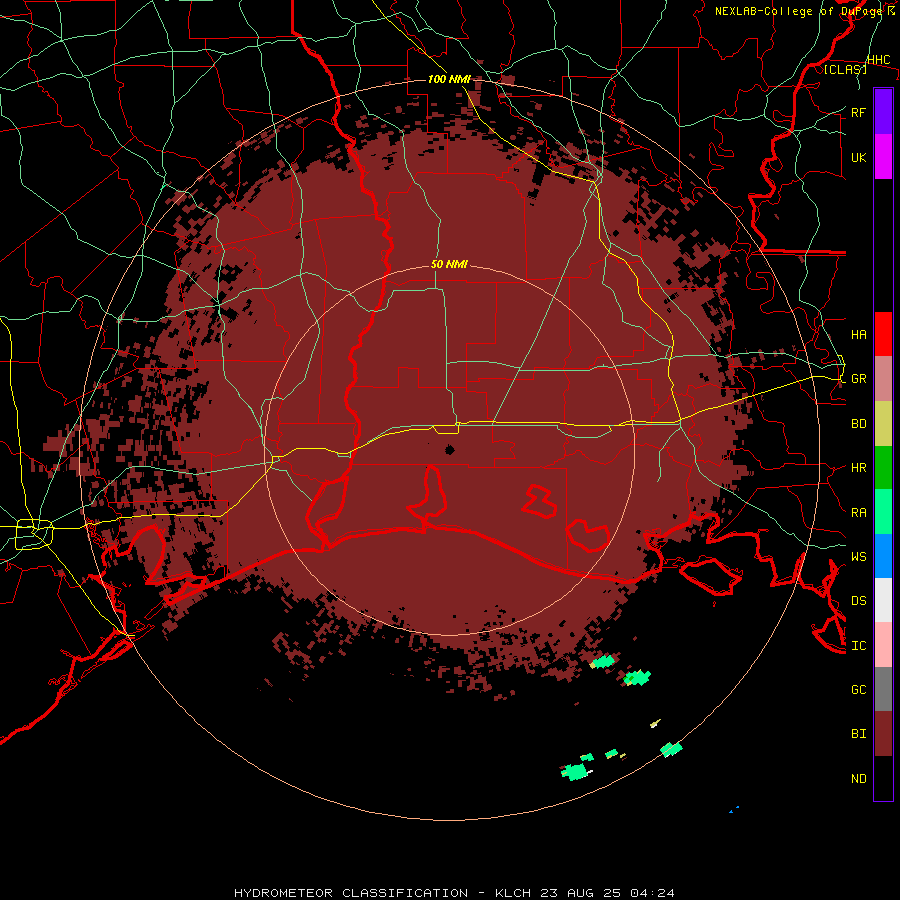The height and width of the screenshot is (900, 900).
Task: Select the red HA legend swatch
Action: (x=883, y=334)
